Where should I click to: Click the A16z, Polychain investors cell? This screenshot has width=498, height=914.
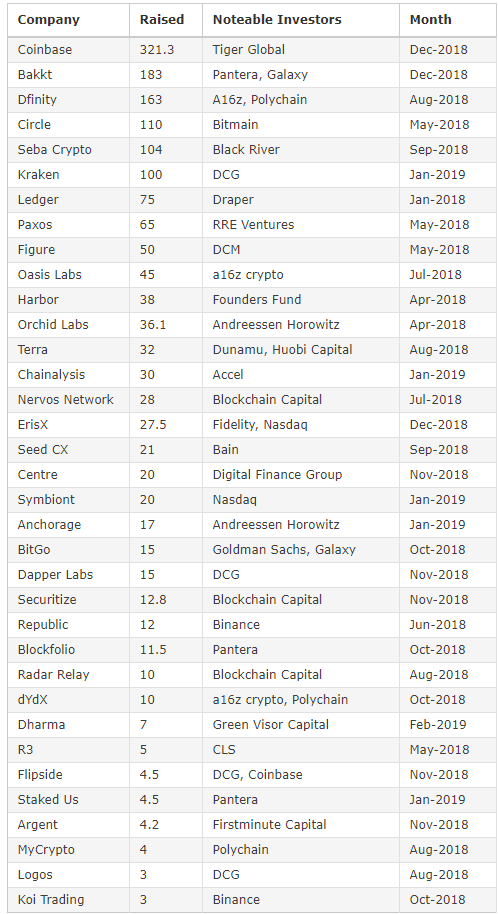[301, 100]
